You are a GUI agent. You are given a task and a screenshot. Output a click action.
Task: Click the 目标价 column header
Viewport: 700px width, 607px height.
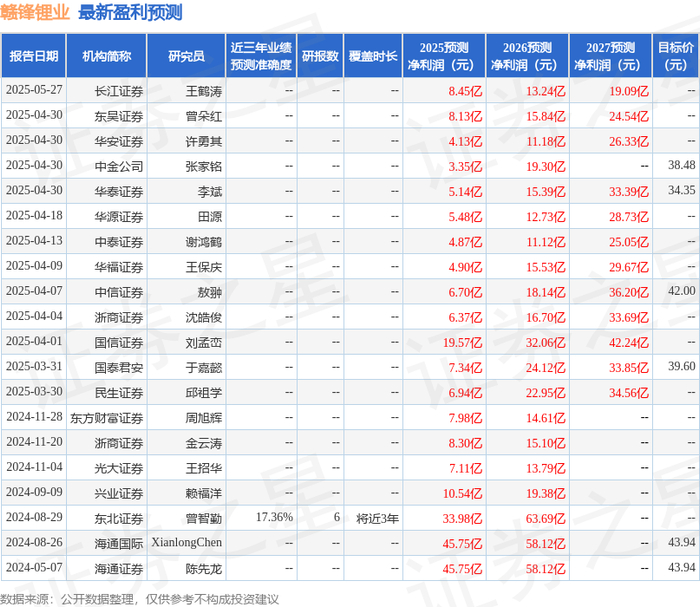pyautogui.click(x=676, y=56)
